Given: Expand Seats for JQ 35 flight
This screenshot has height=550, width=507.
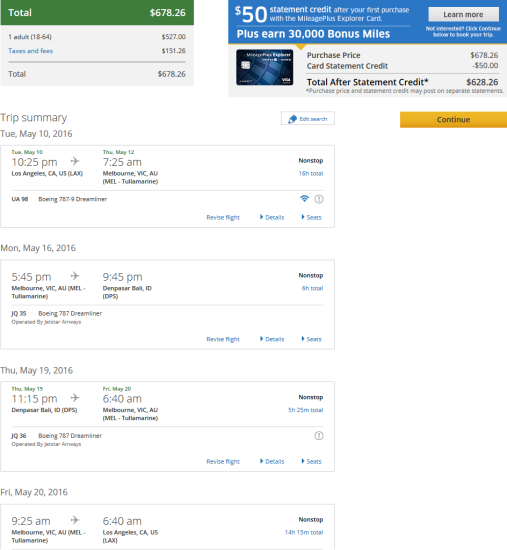Looking at the screenshot, I should click(x=311, y=339).
